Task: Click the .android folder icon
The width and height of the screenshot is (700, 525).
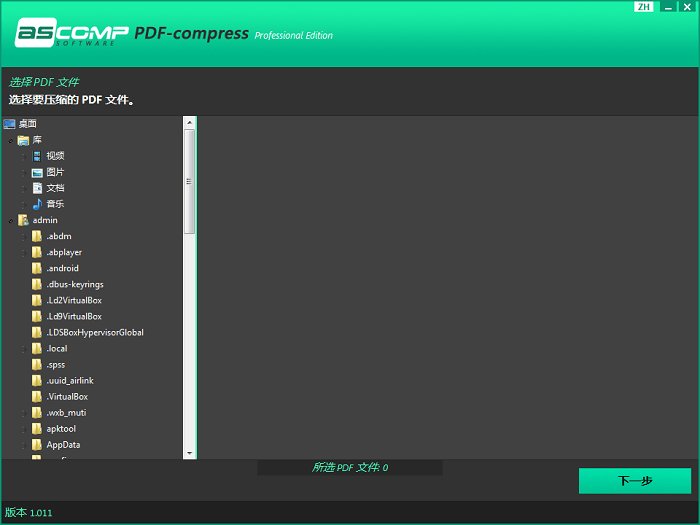Action: click(37, 268)
